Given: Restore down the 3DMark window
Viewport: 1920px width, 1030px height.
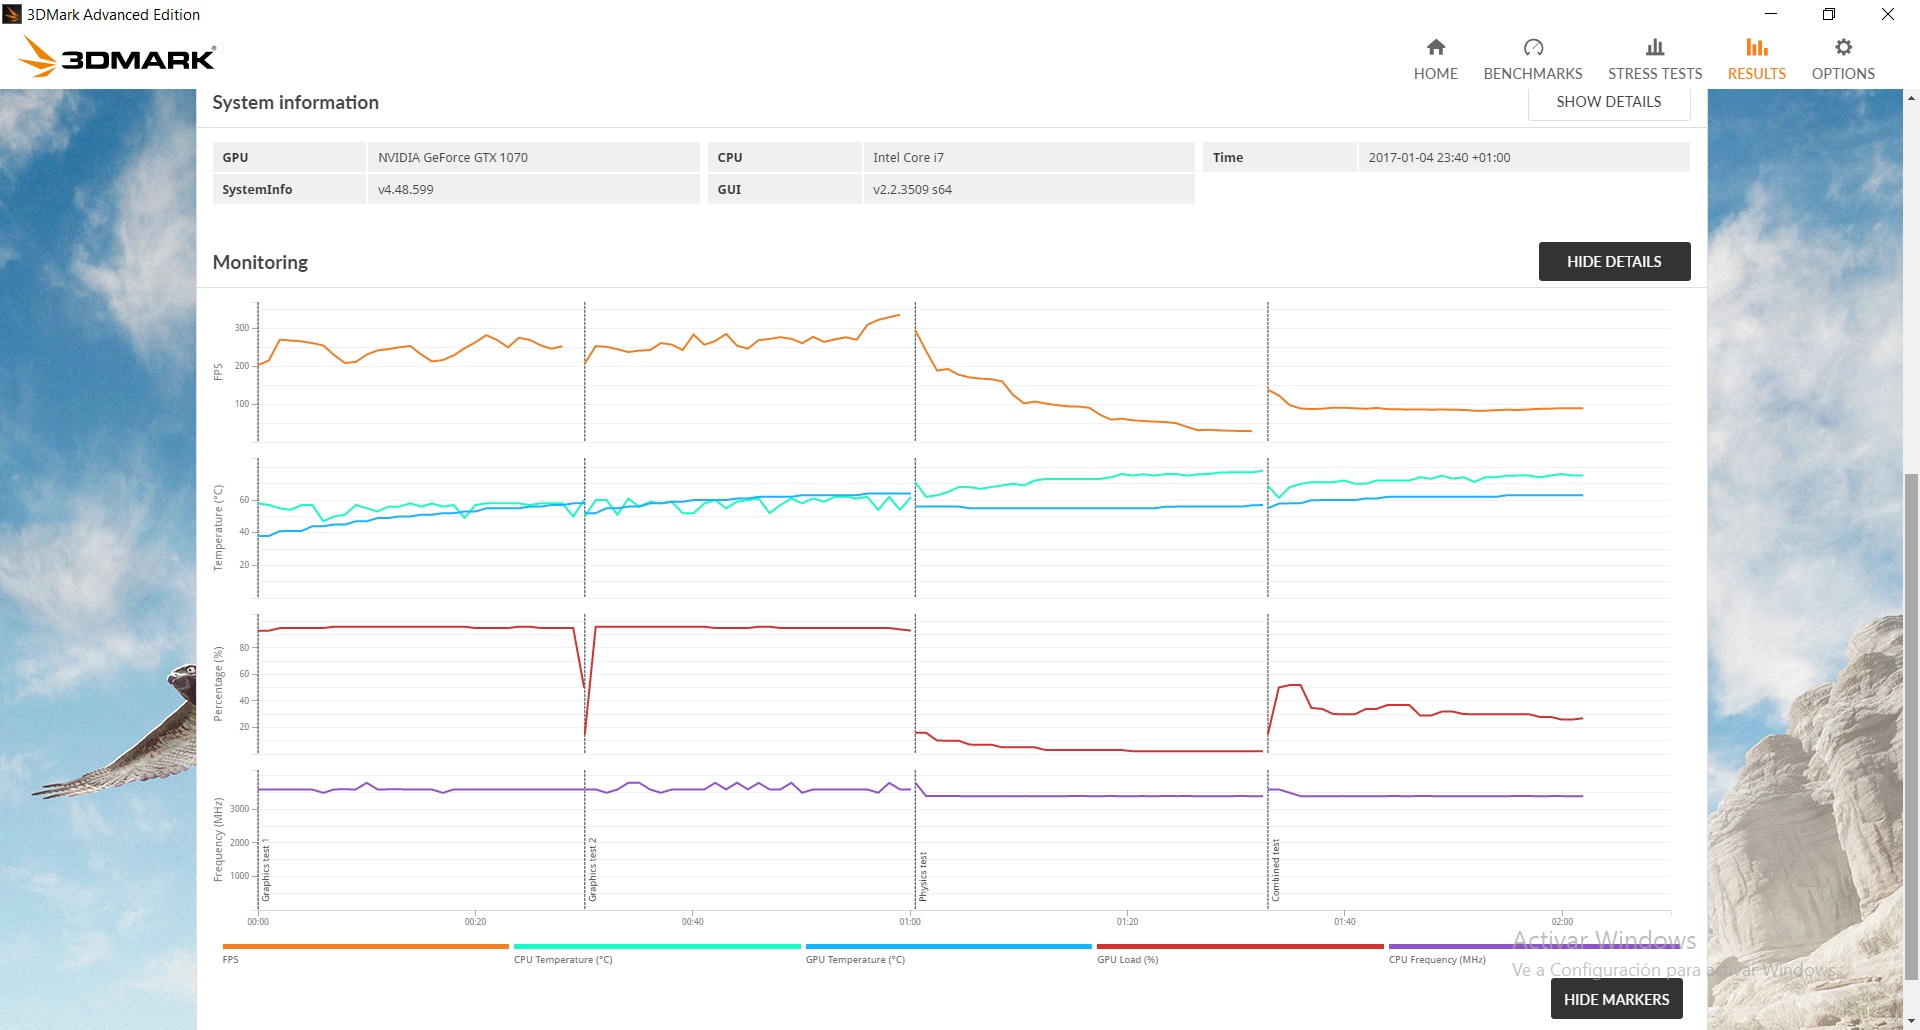Looking at the screenshot, I should [x=1829, y=14].
